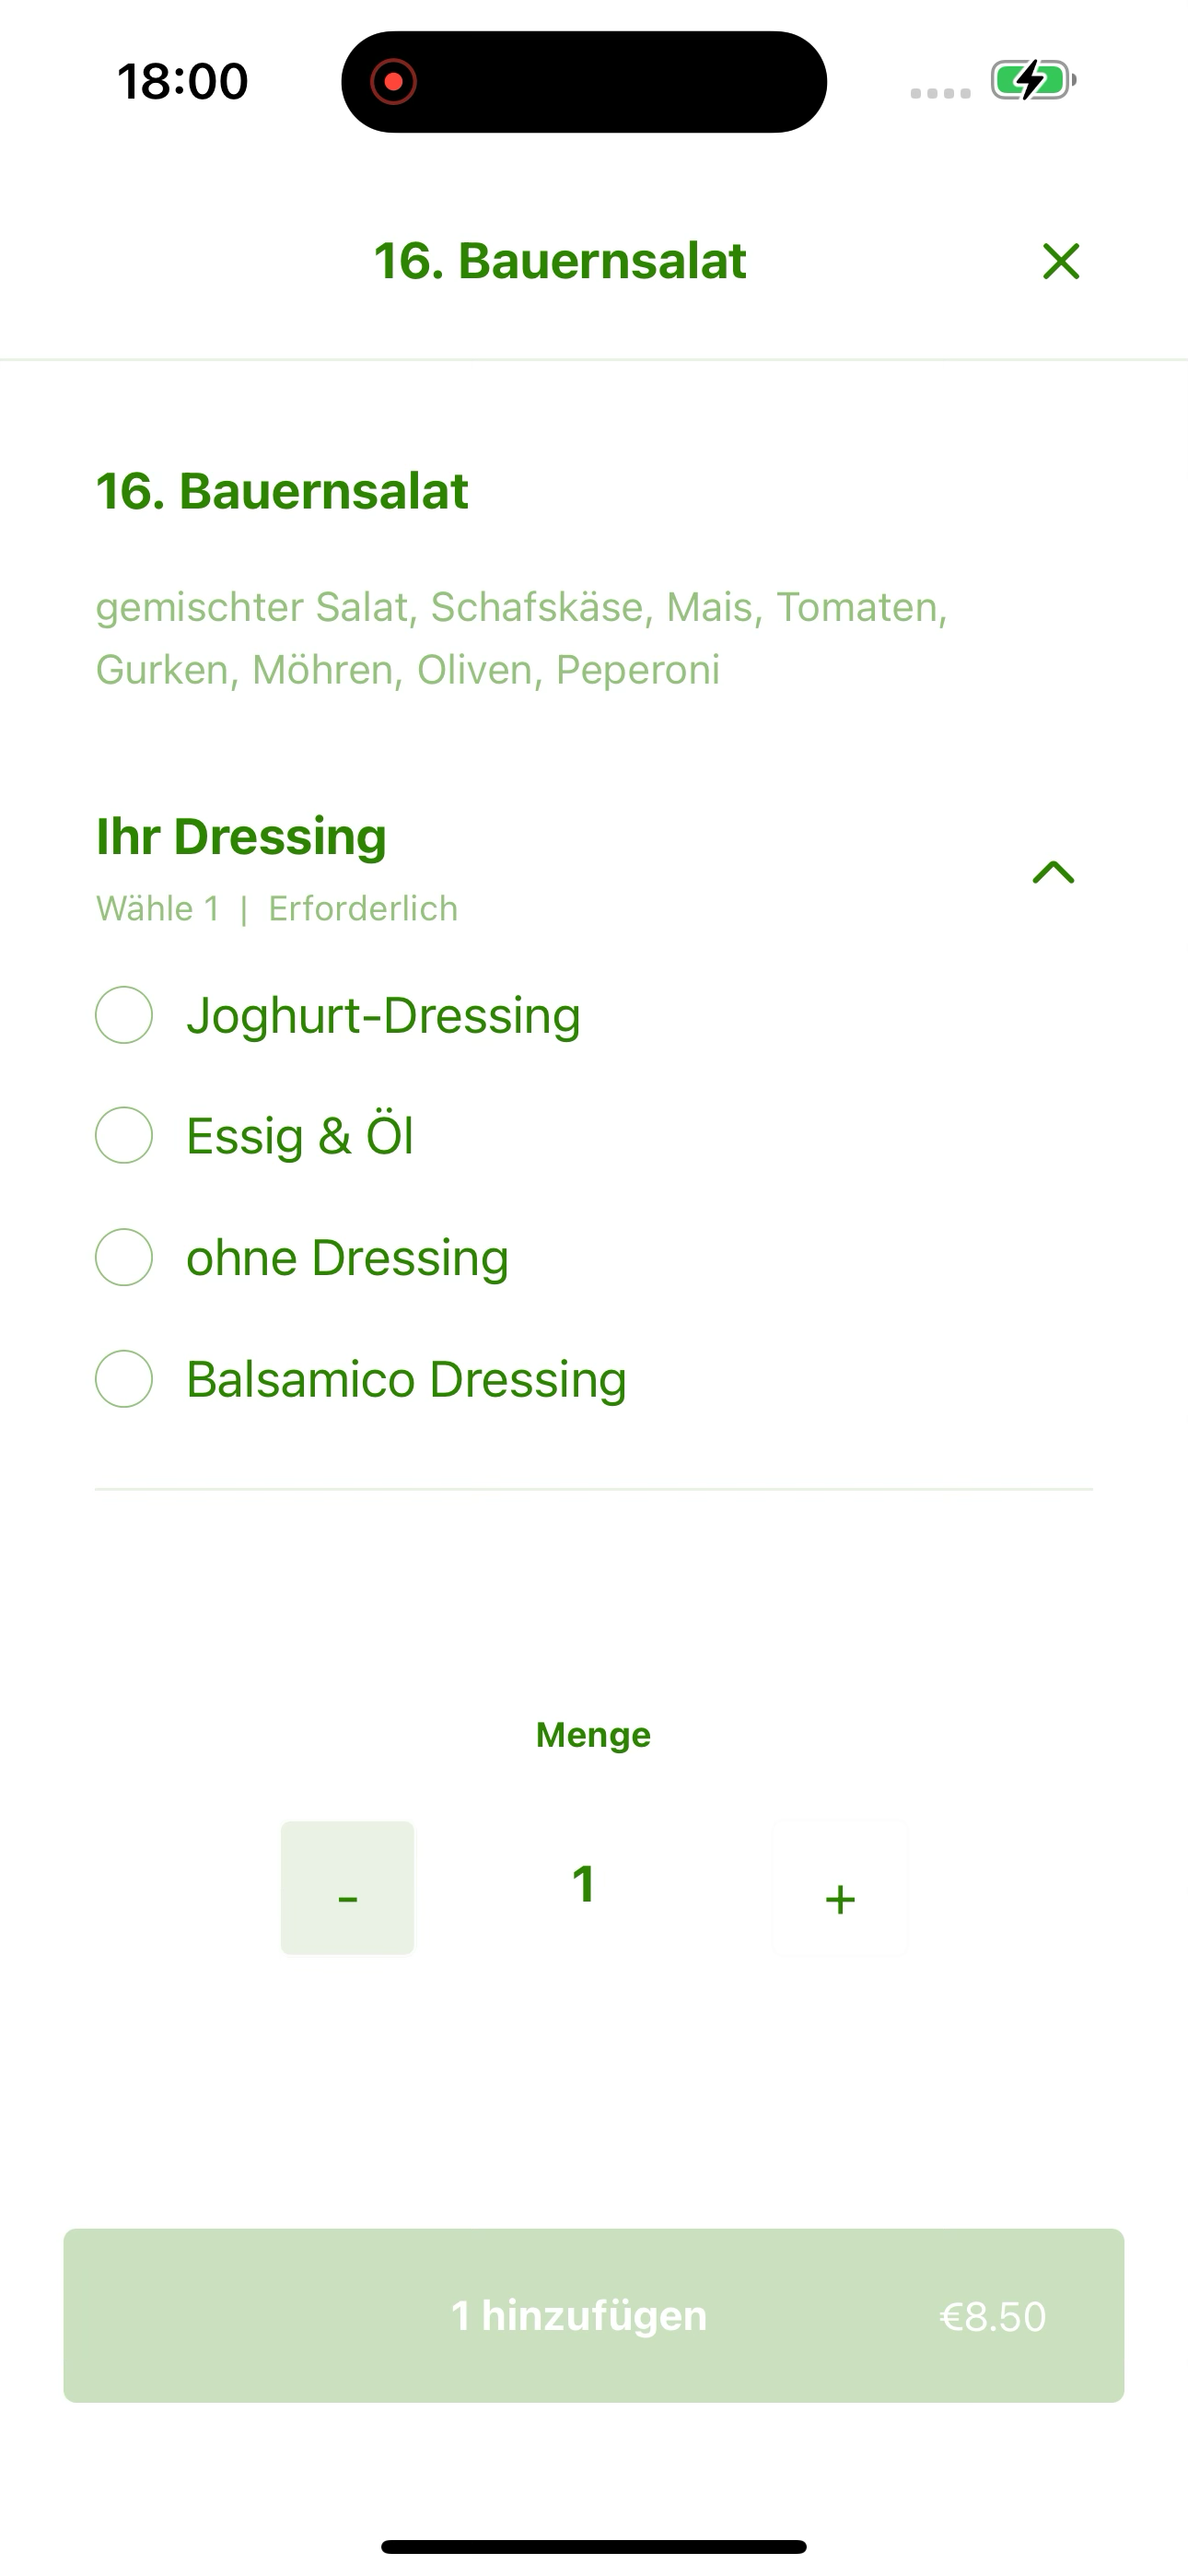This screenshot has width=1188, height=2576.
Task: Select the ohne Dressing radio button
Action: 124,1257
